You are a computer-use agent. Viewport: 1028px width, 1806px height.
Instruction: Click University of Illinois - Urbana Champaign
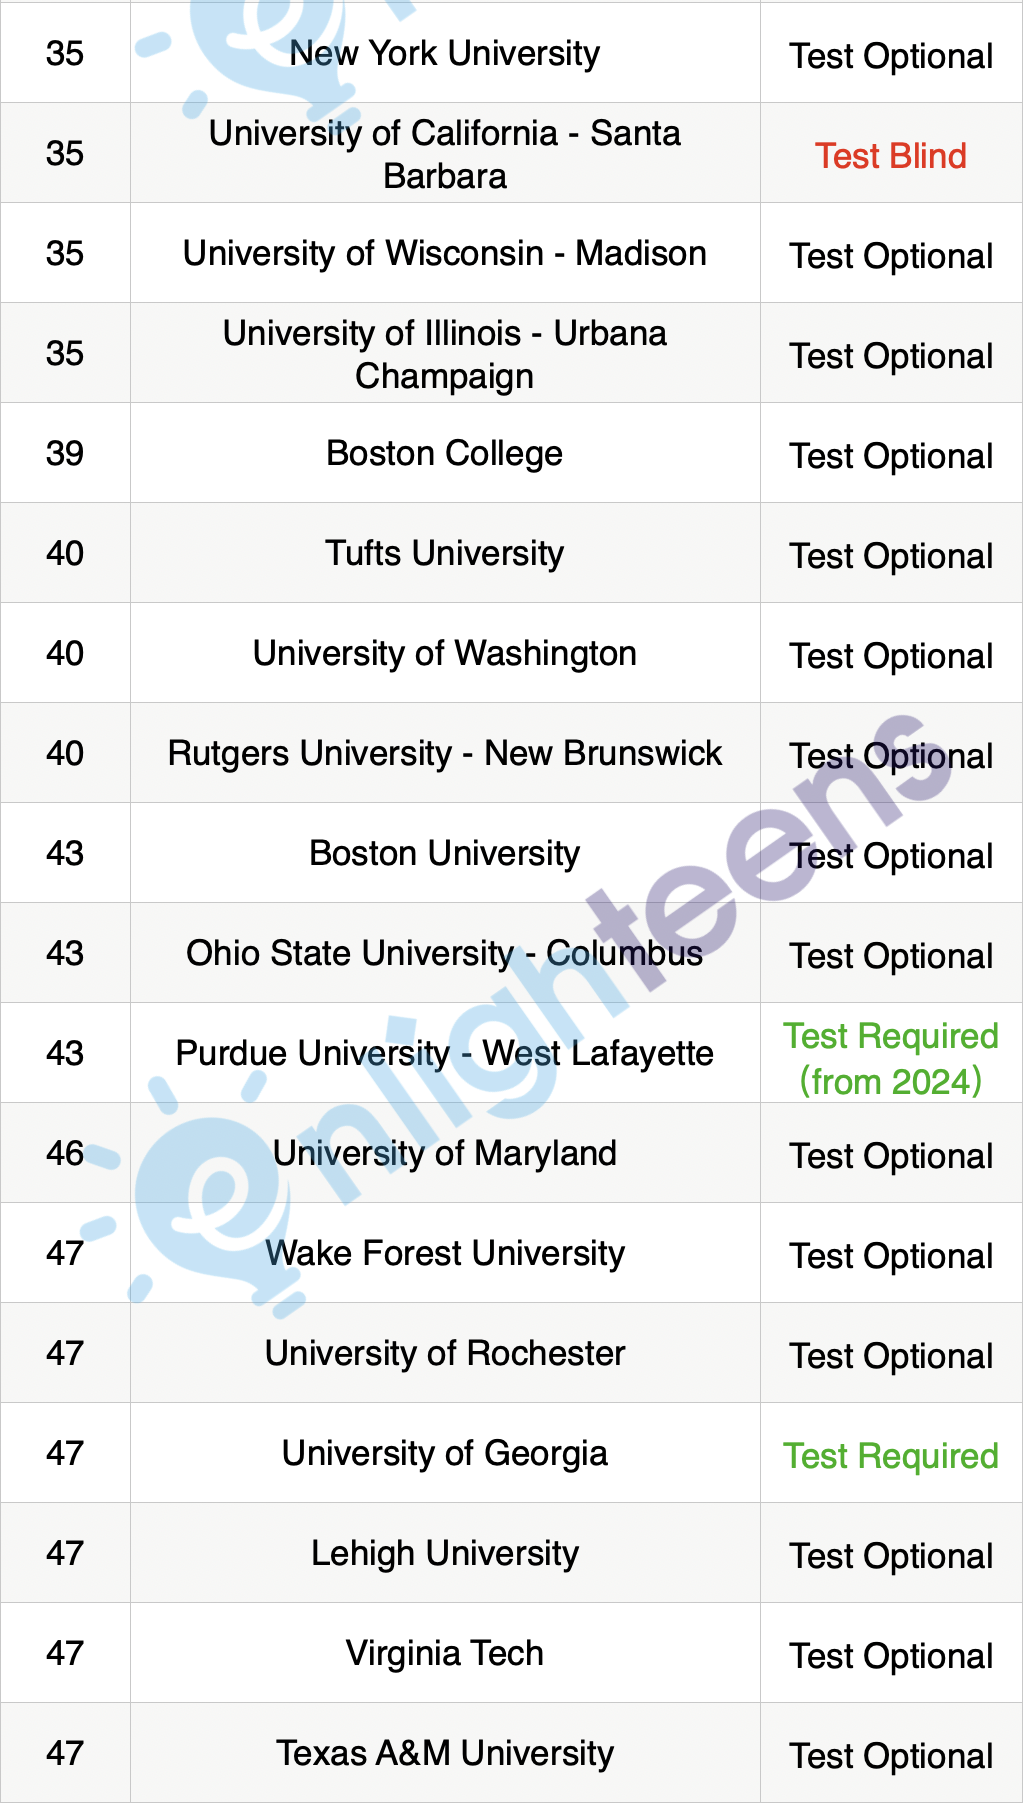tap(445, 354)
